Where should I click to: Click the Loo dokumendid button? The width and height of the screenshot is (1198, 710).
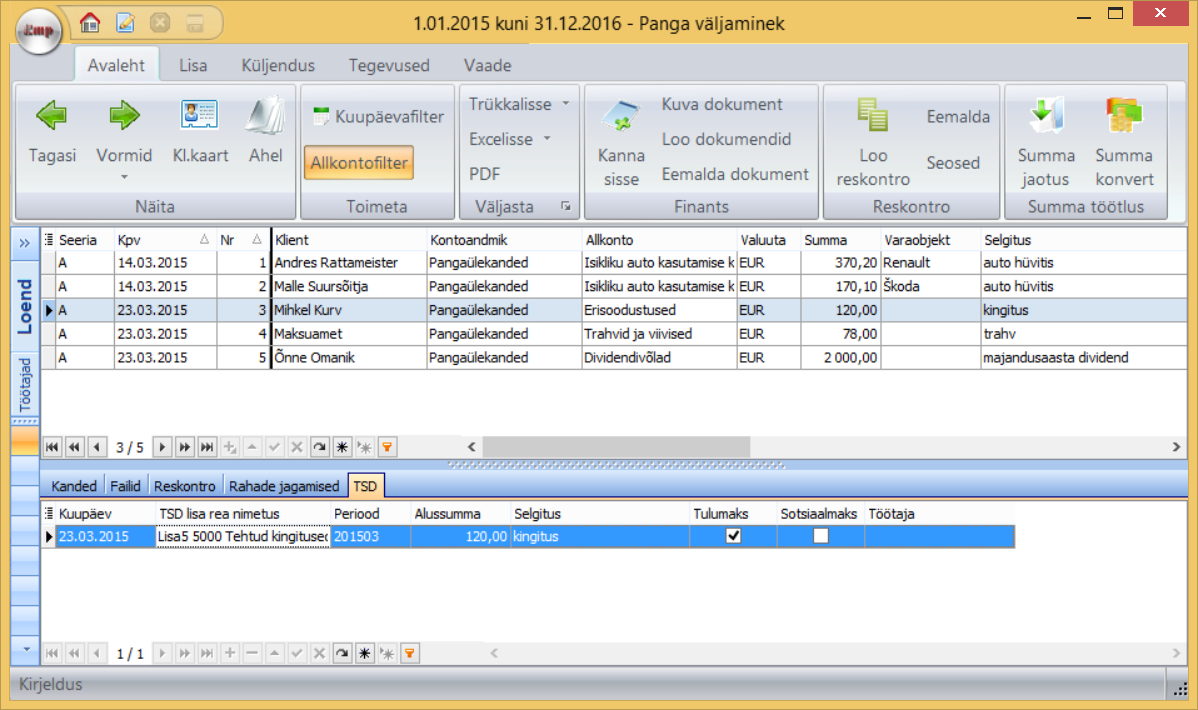click(x=726, y=139)
